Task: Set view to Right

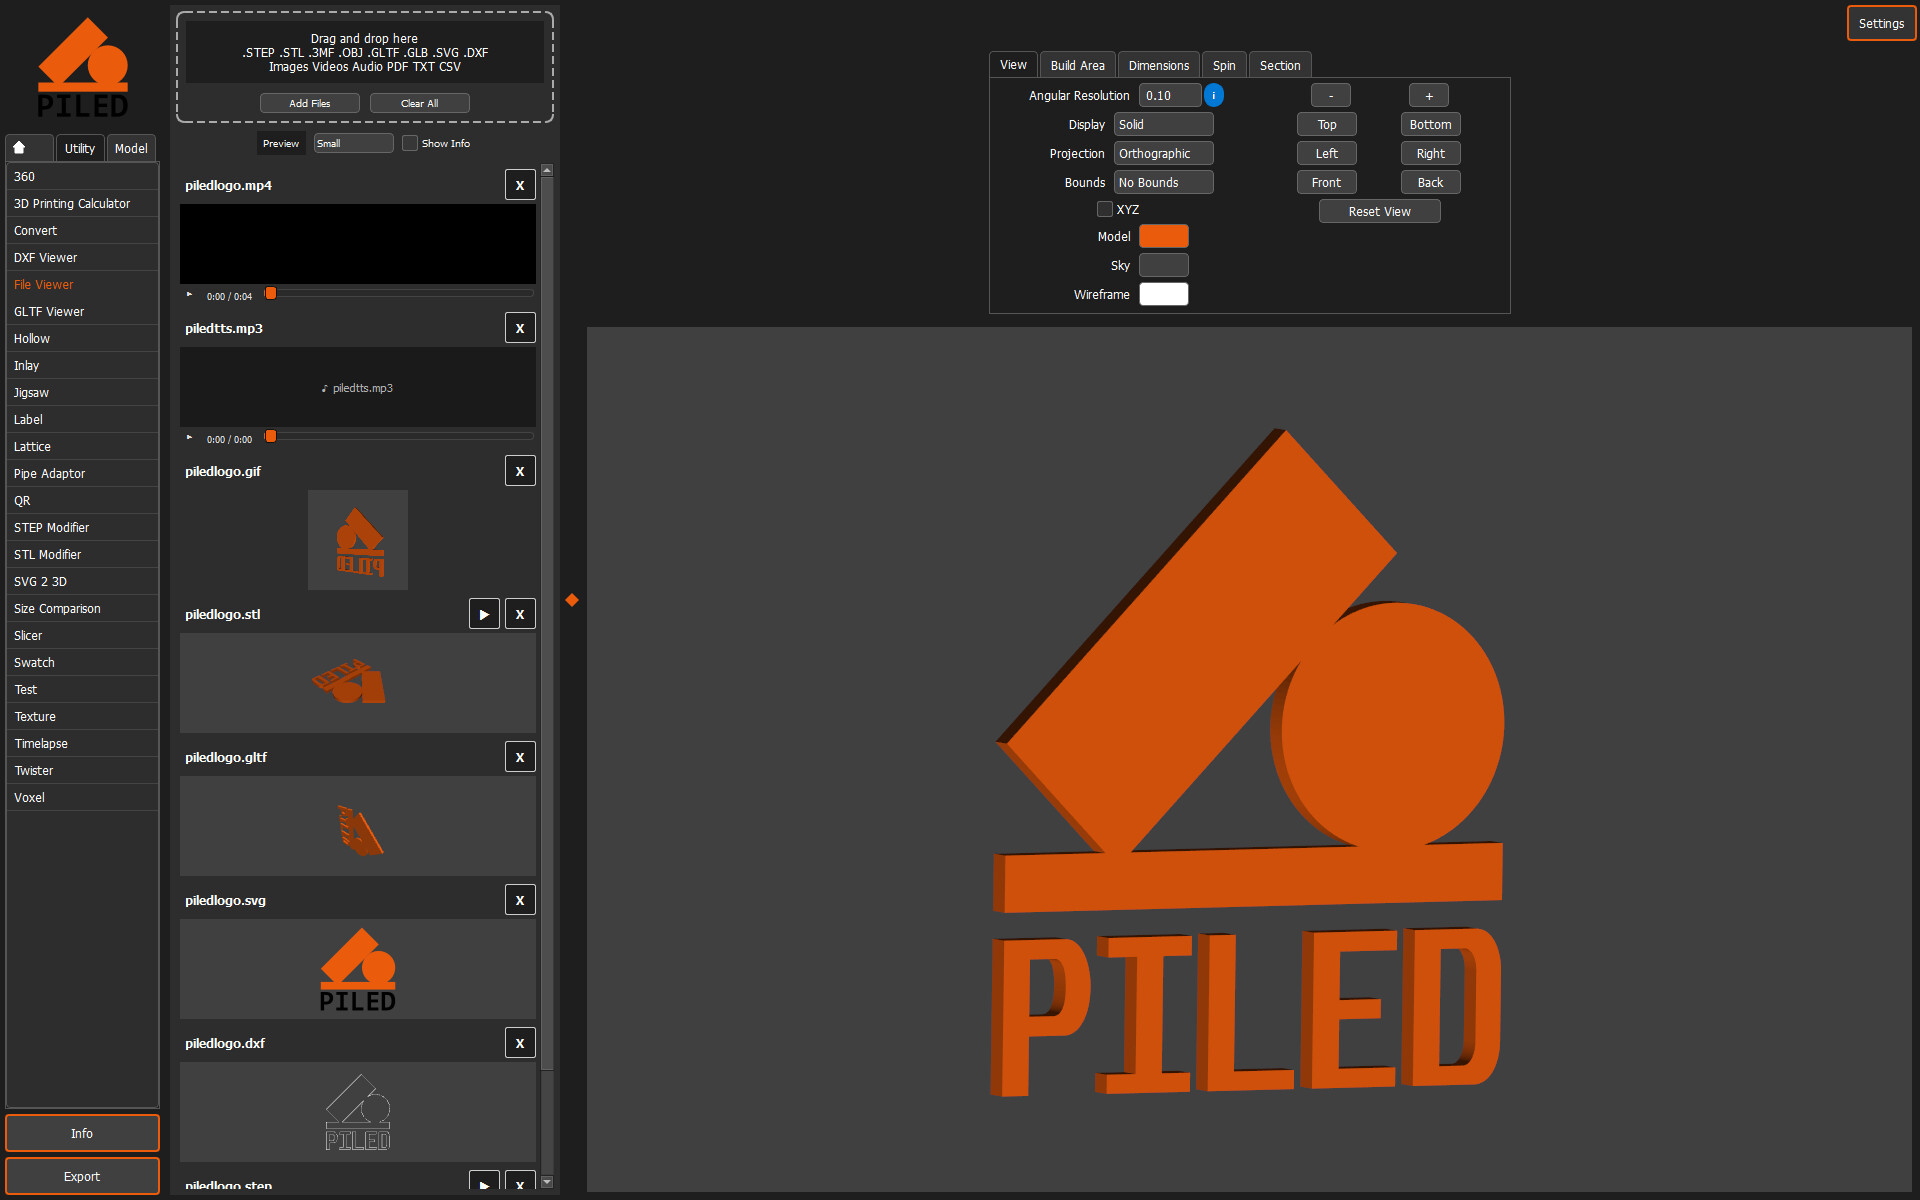Action: click(x=1431, y=154)
